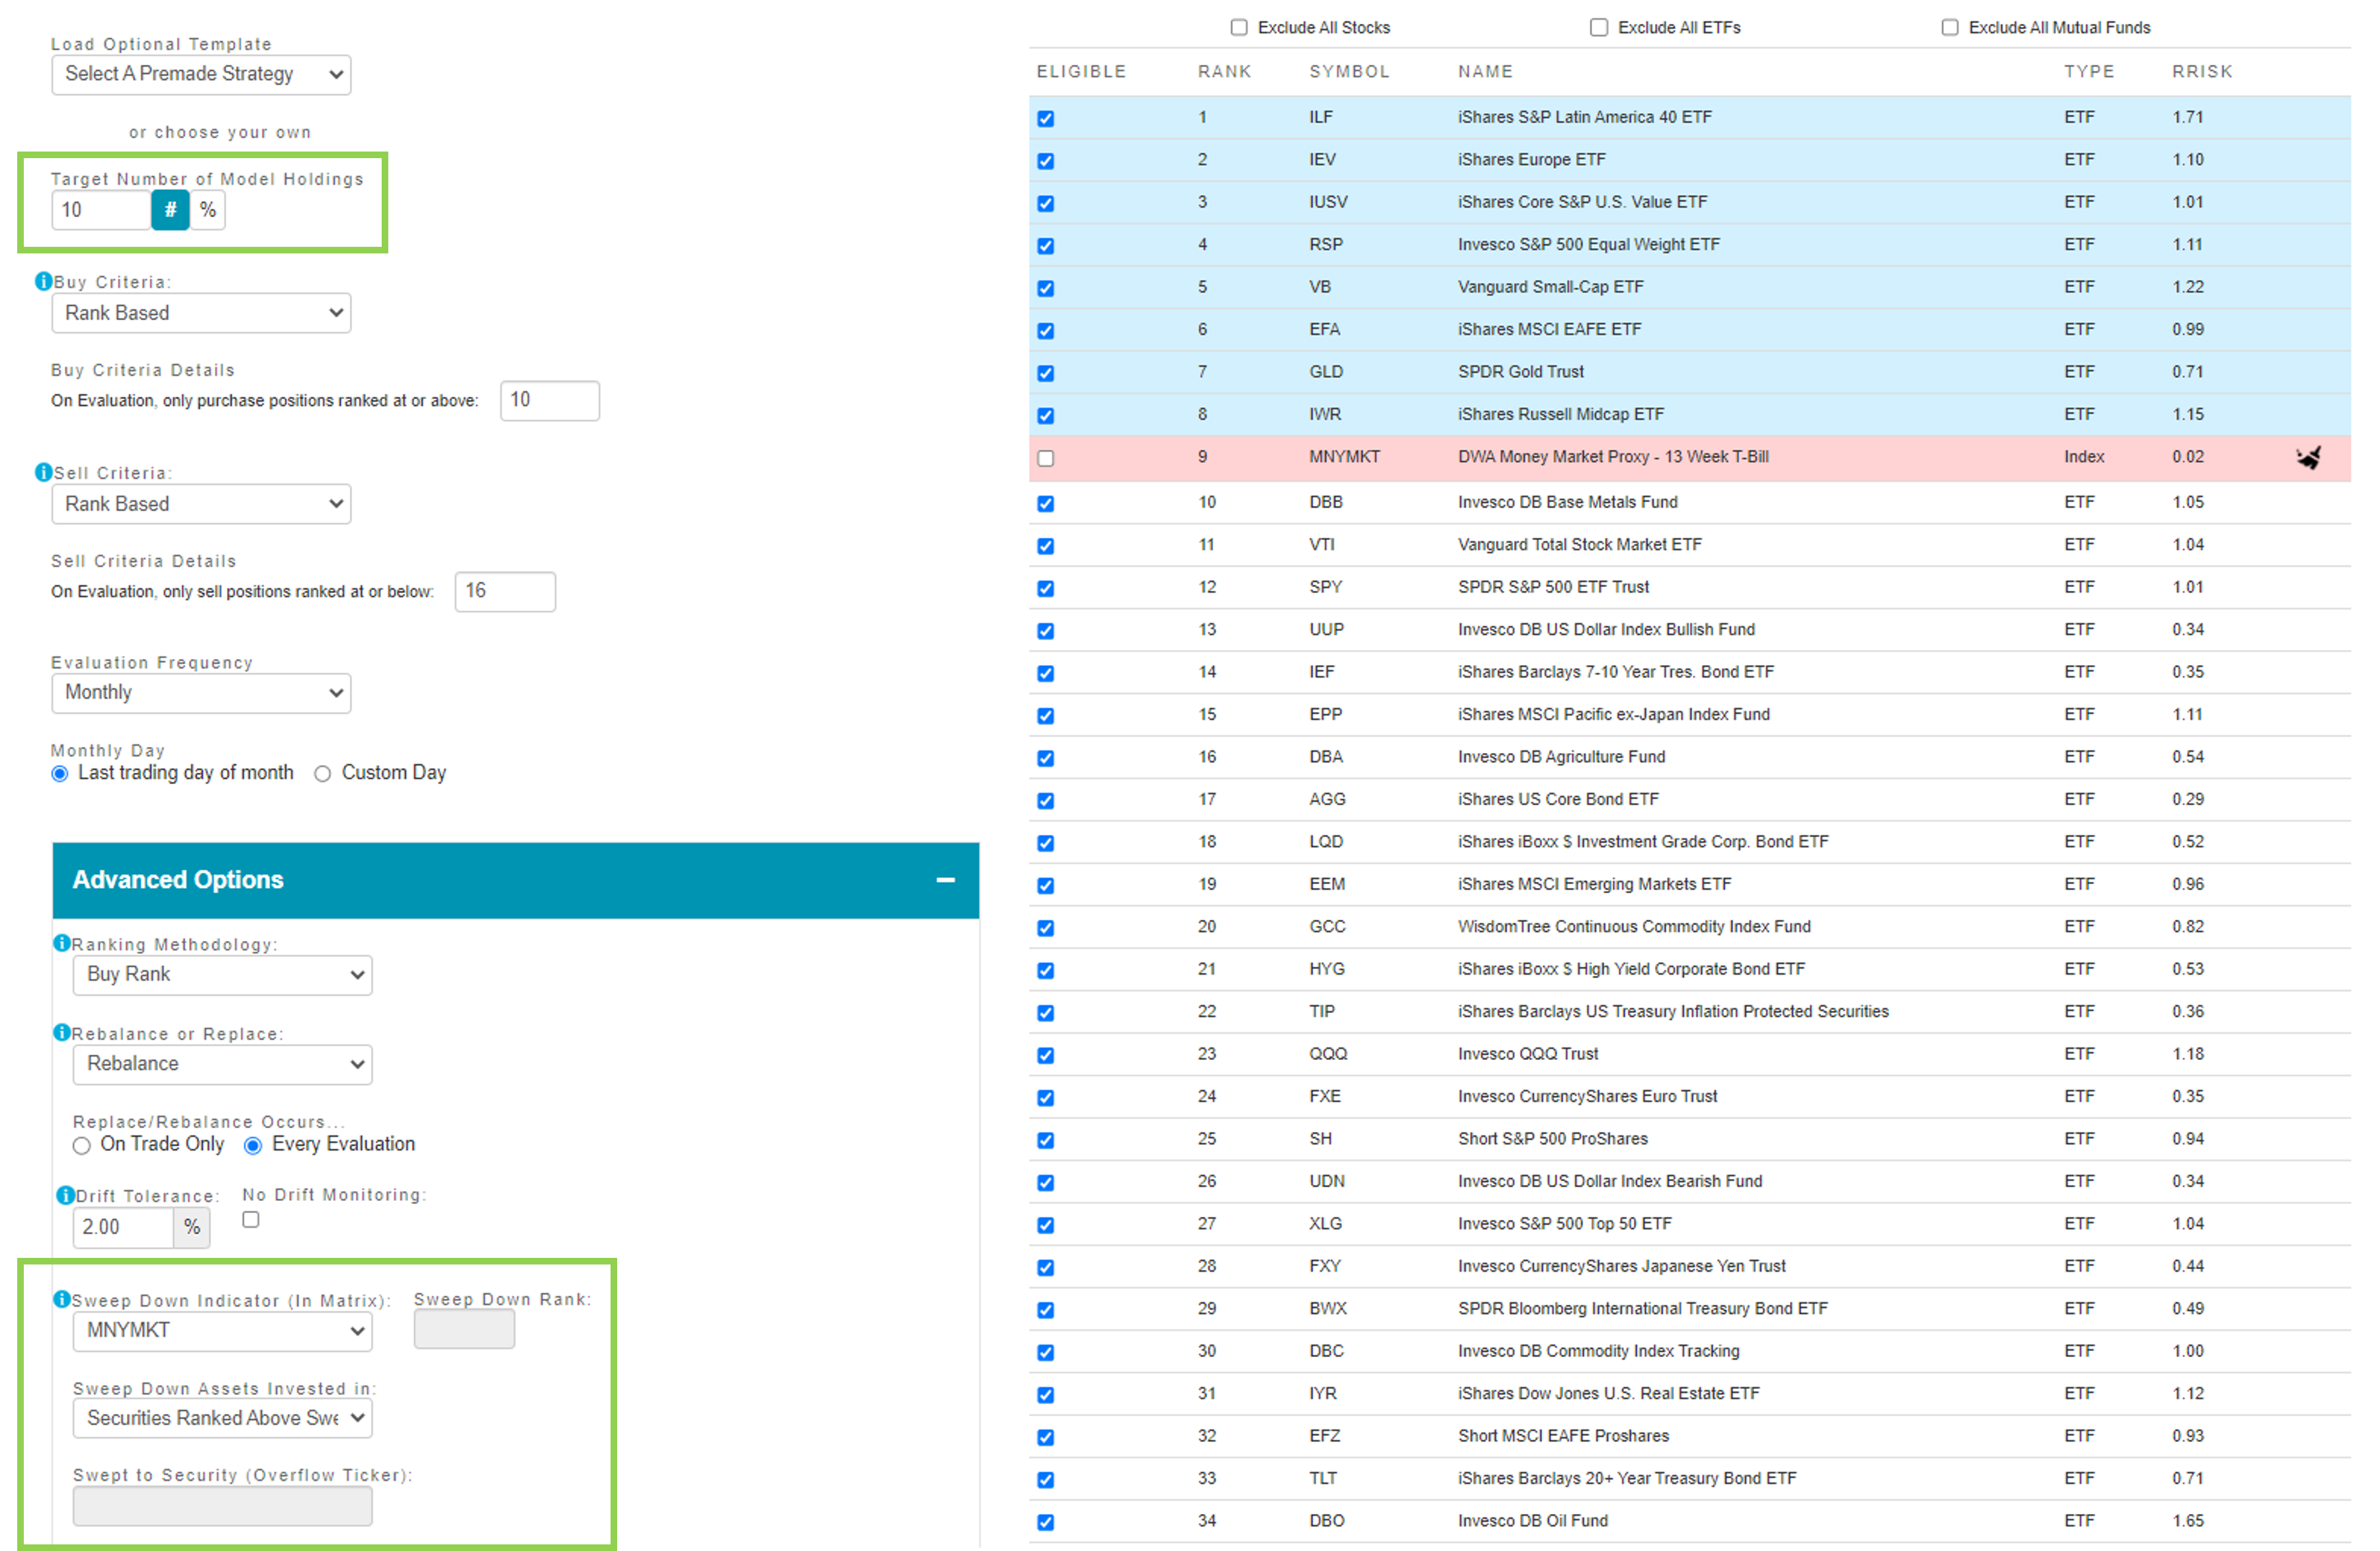The height and width of the screenshot is (1551, 2380).
Task: Uncheck eligibility for AGG
Action: point(1046,800)
